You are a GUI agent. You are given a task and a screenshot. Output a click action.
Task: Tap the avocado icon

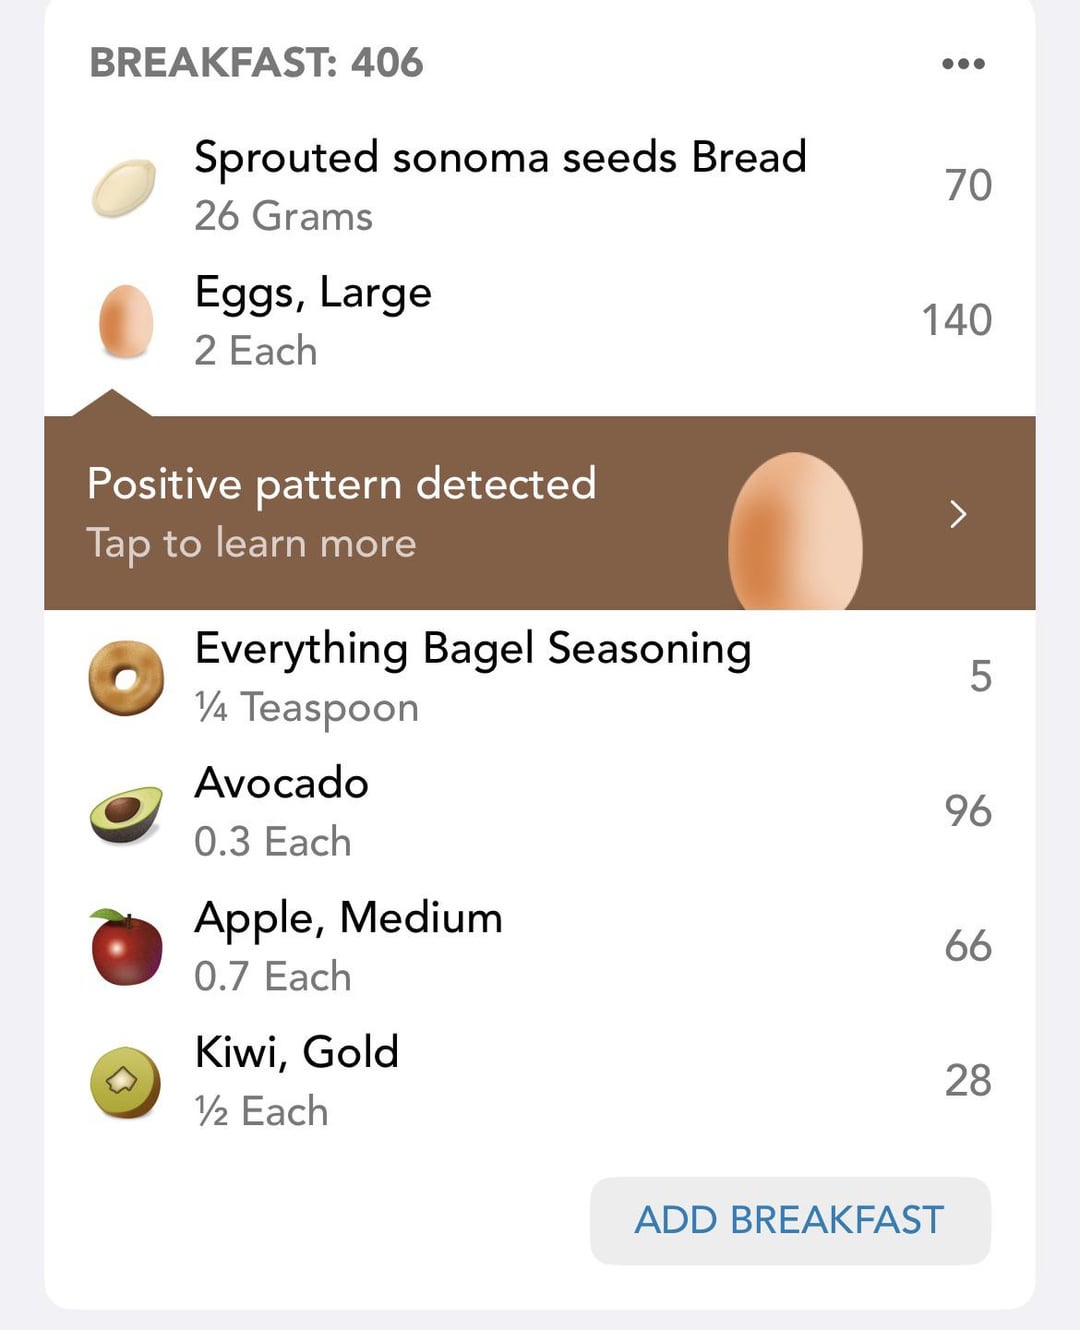coord(126,814)
